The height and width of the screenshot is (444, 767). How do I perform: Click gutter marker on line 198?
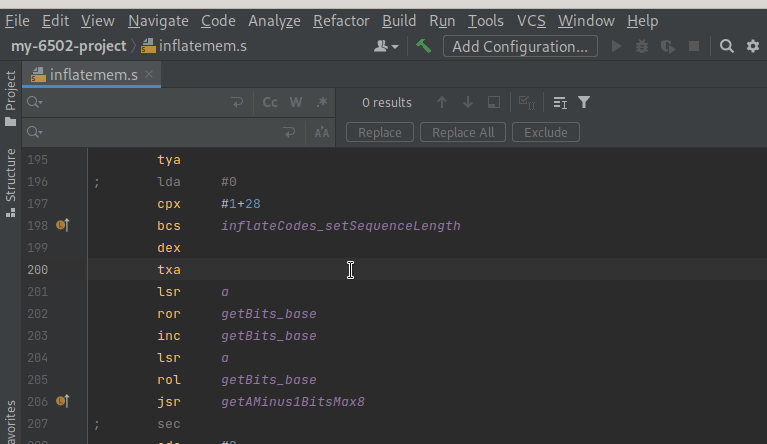[x=62, y=226]
